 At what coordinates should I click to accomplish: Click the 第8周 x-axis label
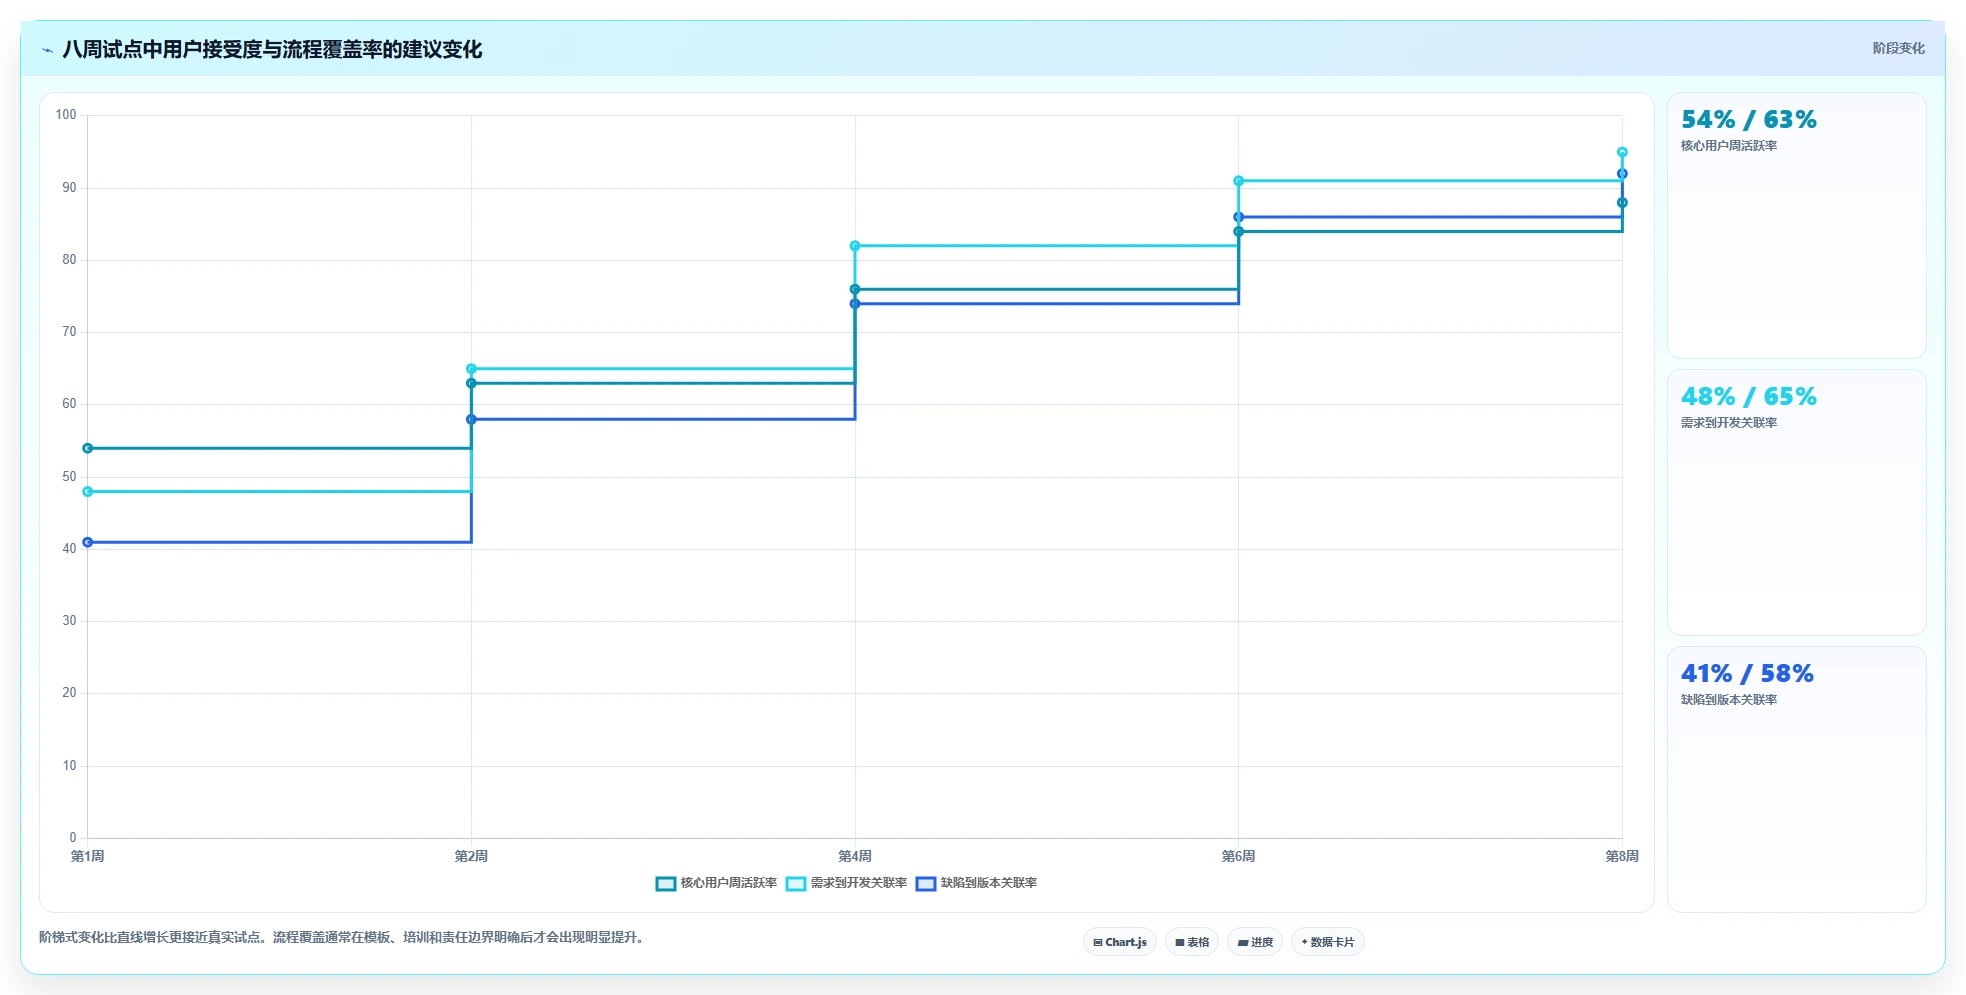[1622, 856]
